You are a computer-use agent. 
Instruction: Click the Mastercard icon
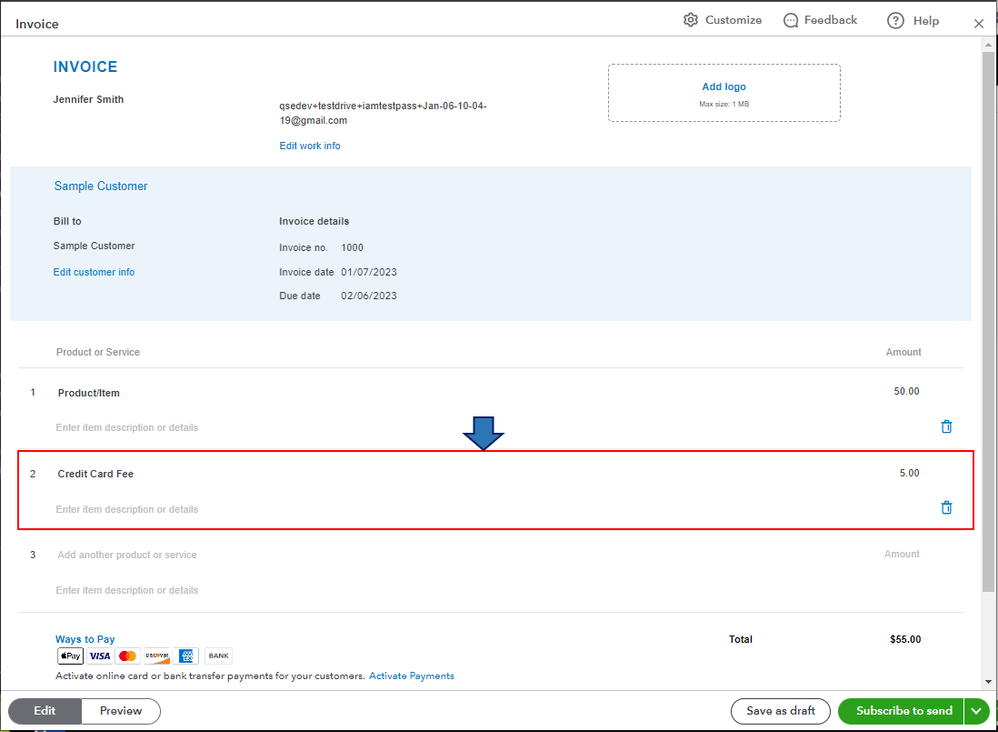(127, 656)
